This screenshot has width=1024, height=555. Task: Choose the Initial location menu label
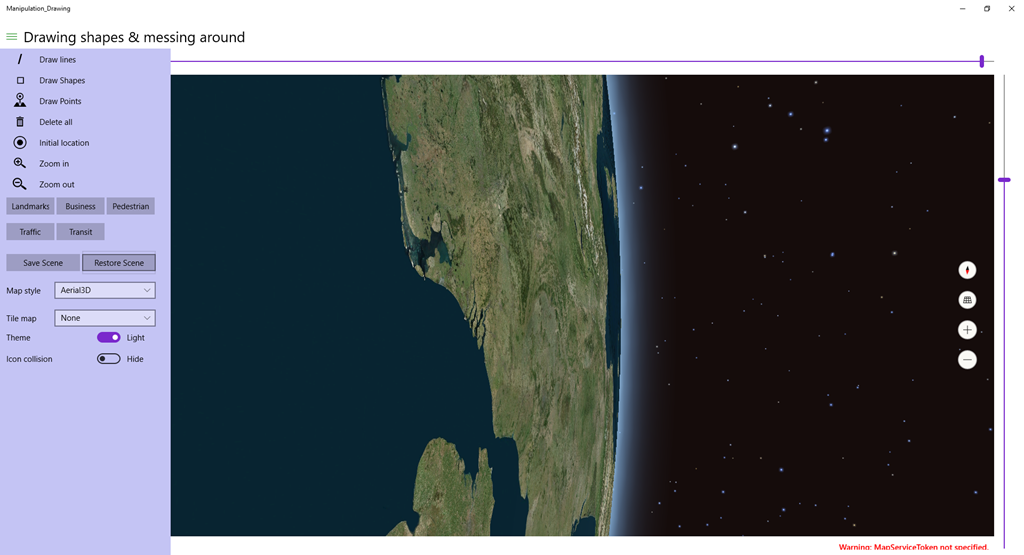click(x=64, y=143)
